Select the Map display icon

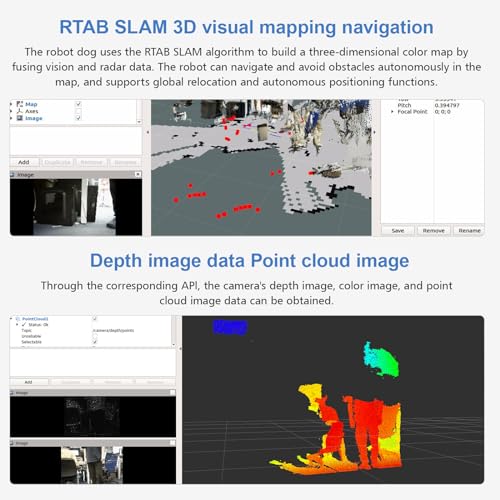coord(20,104)
